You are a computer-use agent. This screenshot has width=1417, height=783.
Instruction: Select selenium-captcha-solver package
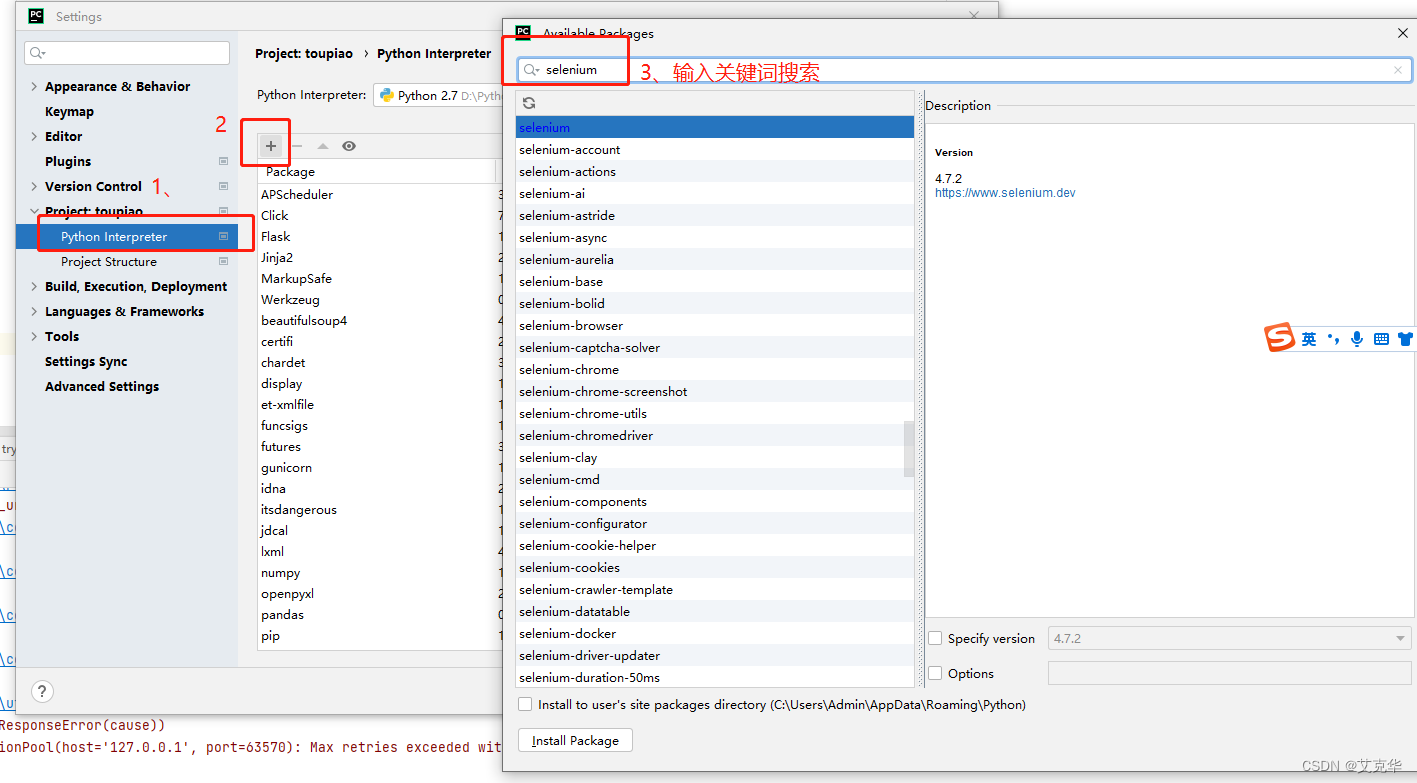click(x=715, y=348)
